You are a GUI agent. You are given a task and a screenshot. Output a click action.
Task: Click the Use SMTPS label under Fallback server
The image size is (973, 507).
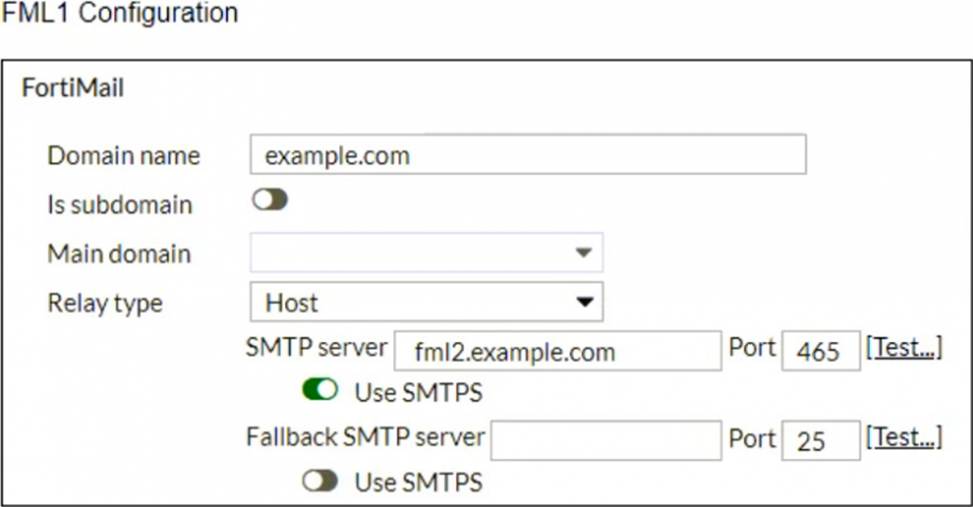coord(419,482)
